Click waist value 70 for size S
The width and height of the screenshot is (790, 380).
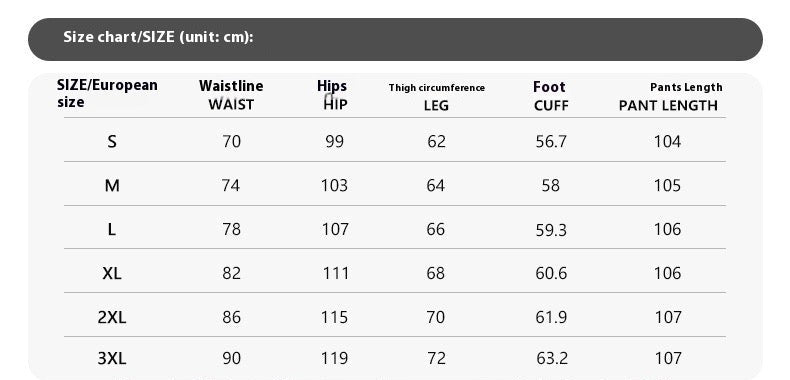[x=231, y=142]
